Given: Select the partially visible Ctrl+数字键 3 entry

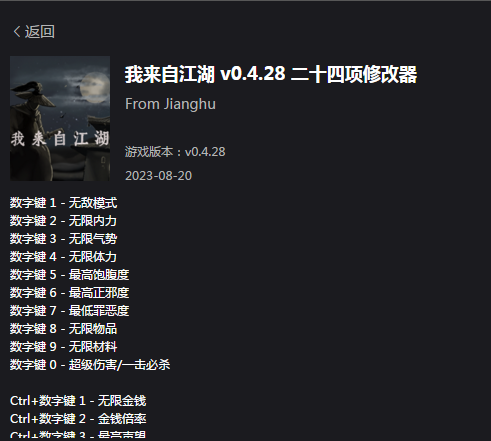Looking at the screenshot, I should (x=78, y=435).
